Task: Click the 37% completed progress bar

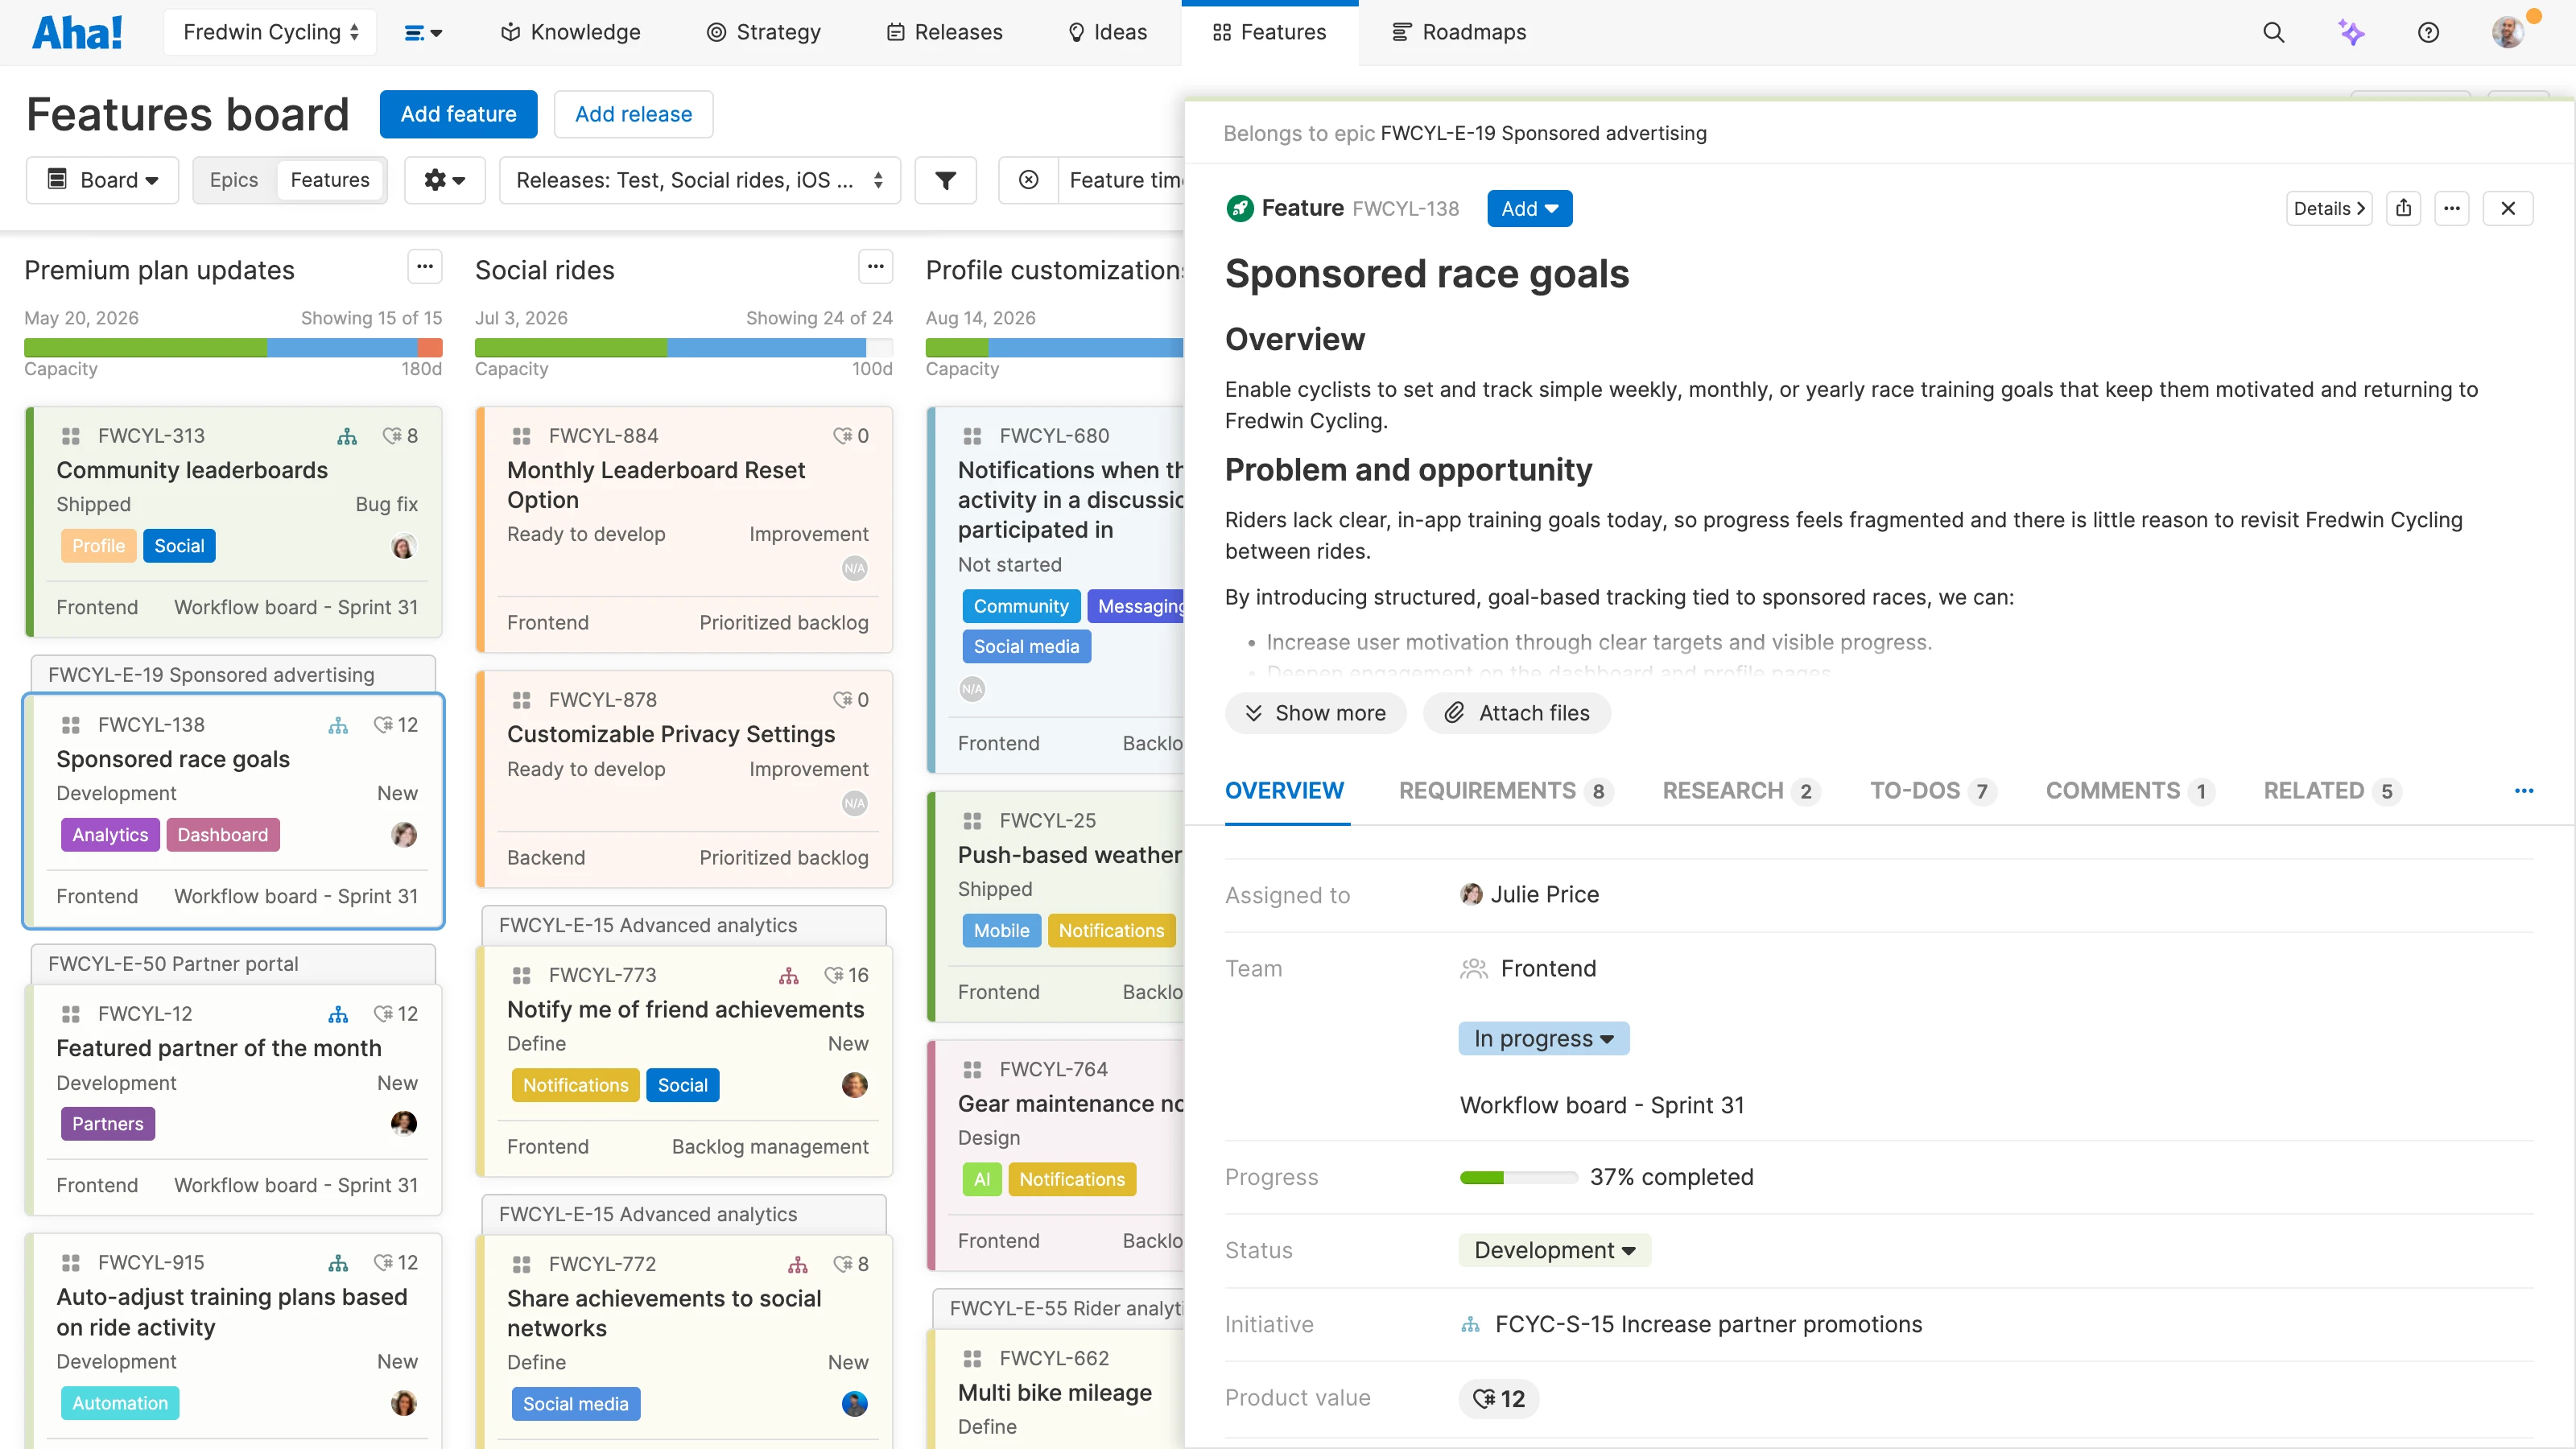Action: (1518, 1177)
